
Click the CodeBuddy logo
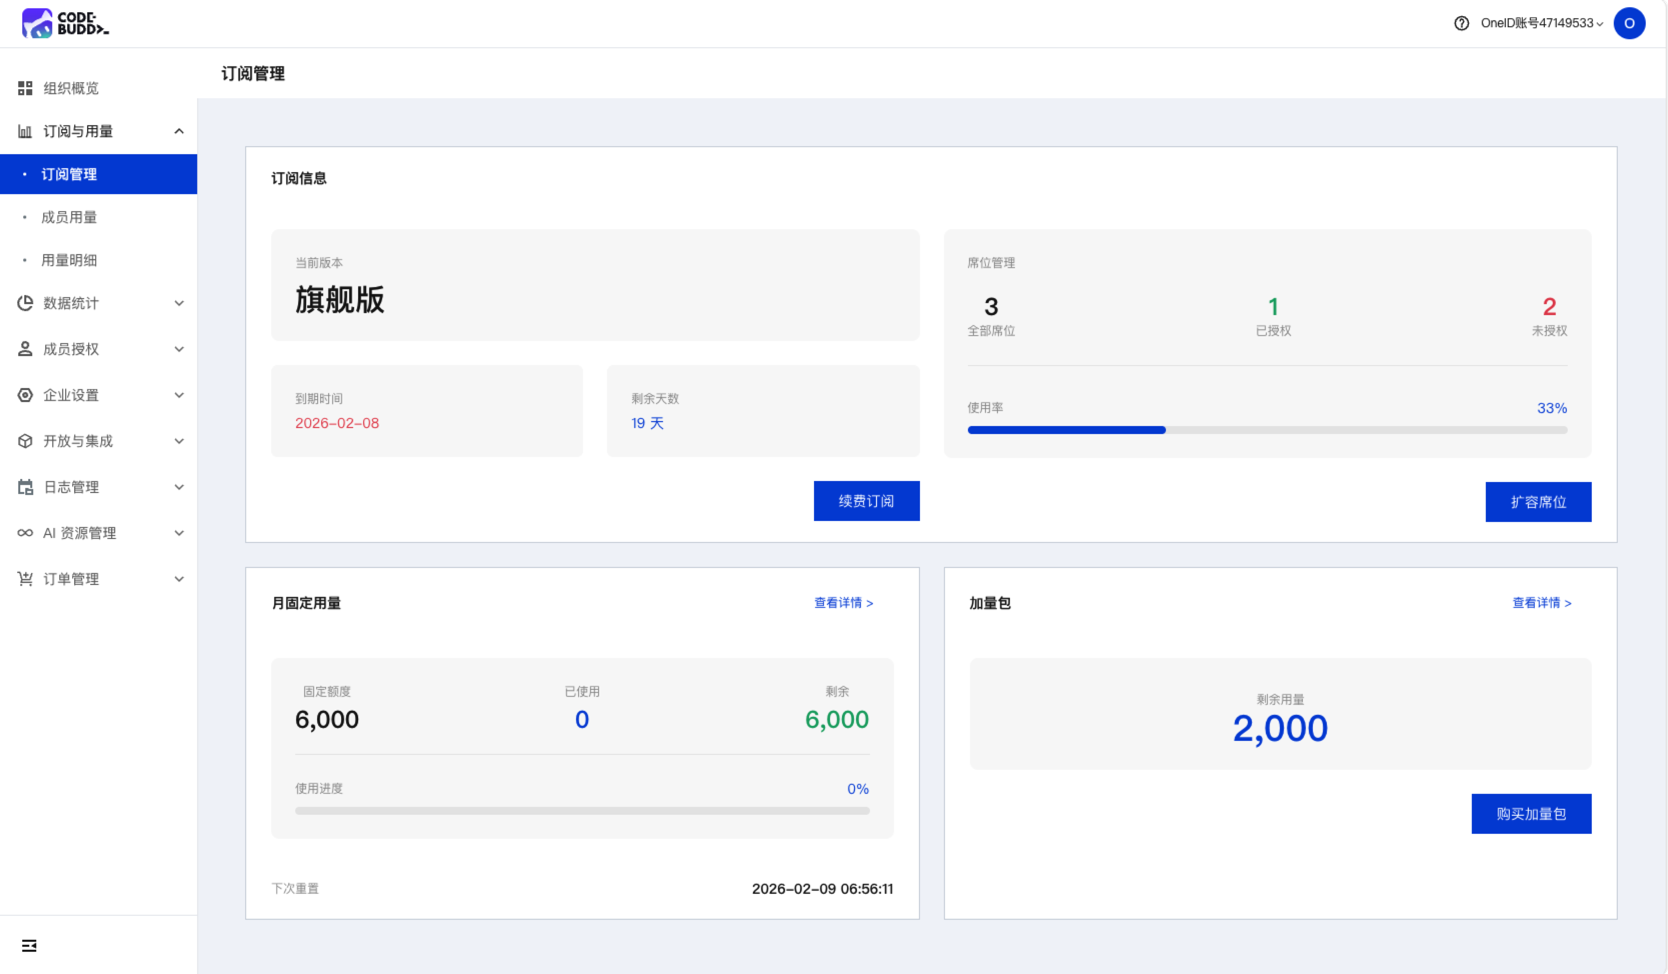65,23
